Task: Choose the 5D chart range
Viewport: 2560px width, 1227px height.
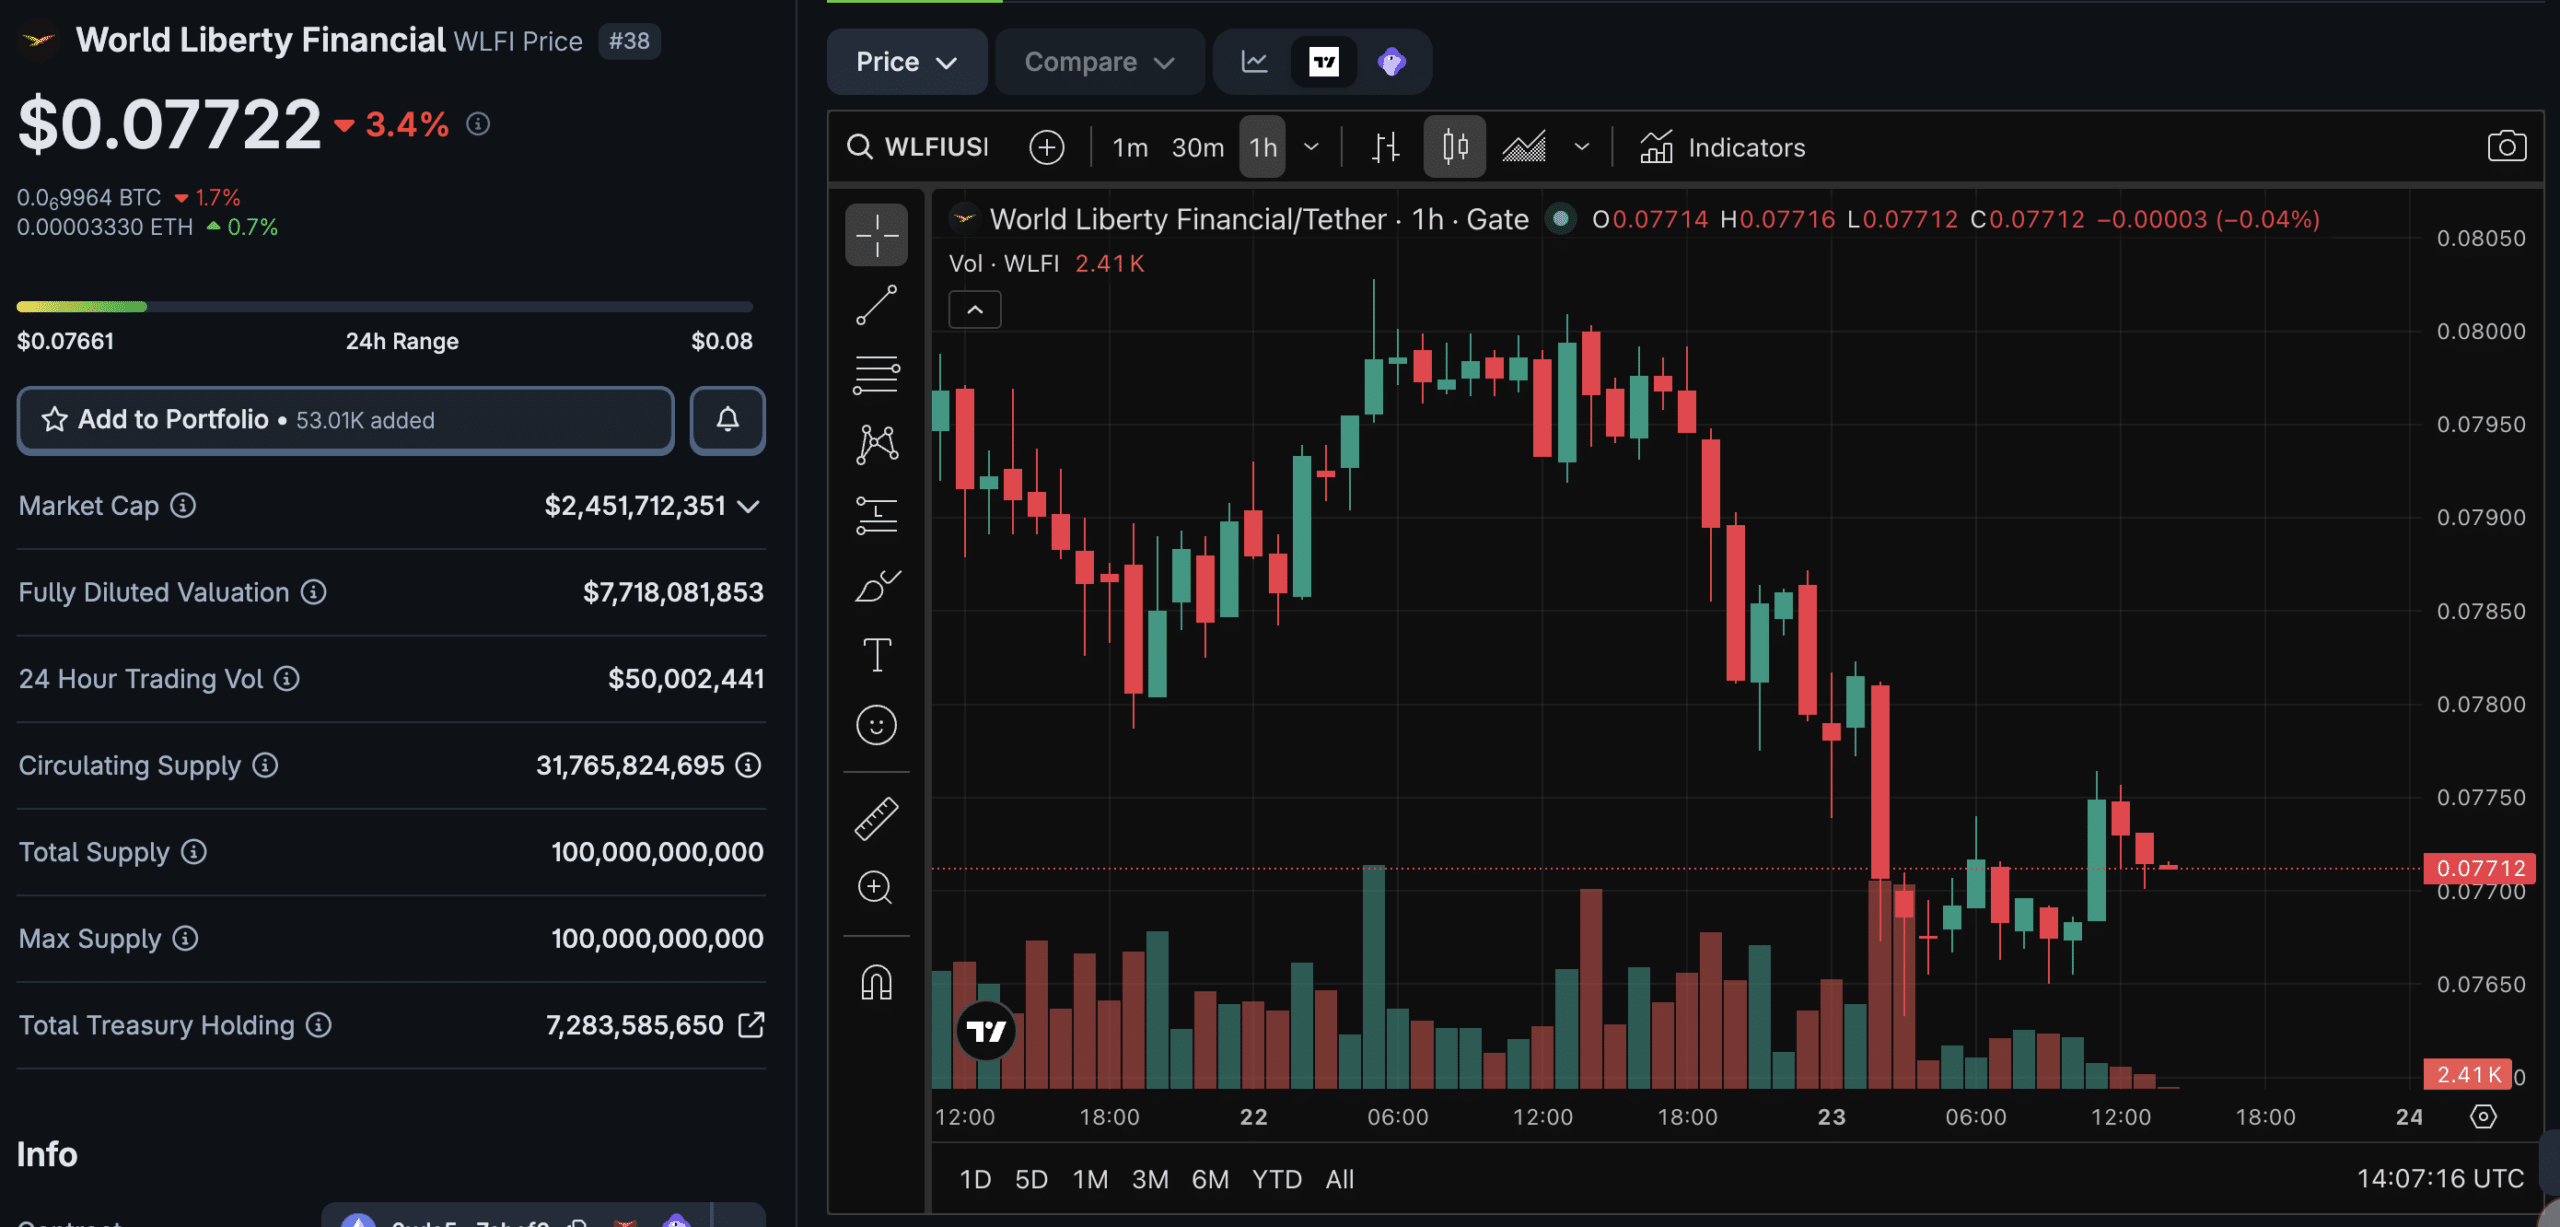Action: [1031, 1179]
